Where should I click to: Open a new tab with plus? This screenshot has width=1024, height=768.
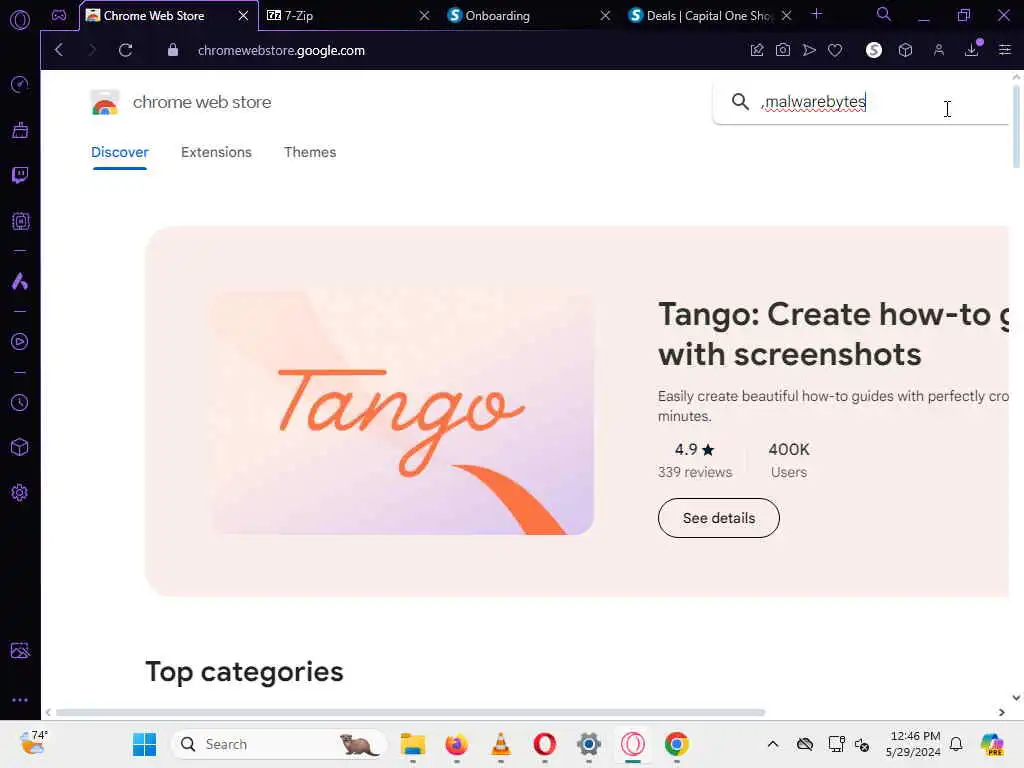[x=816, y=14]
